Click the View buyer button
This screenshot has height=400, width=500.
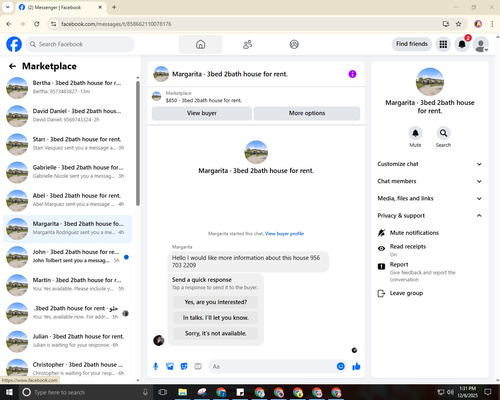point(202,113)
